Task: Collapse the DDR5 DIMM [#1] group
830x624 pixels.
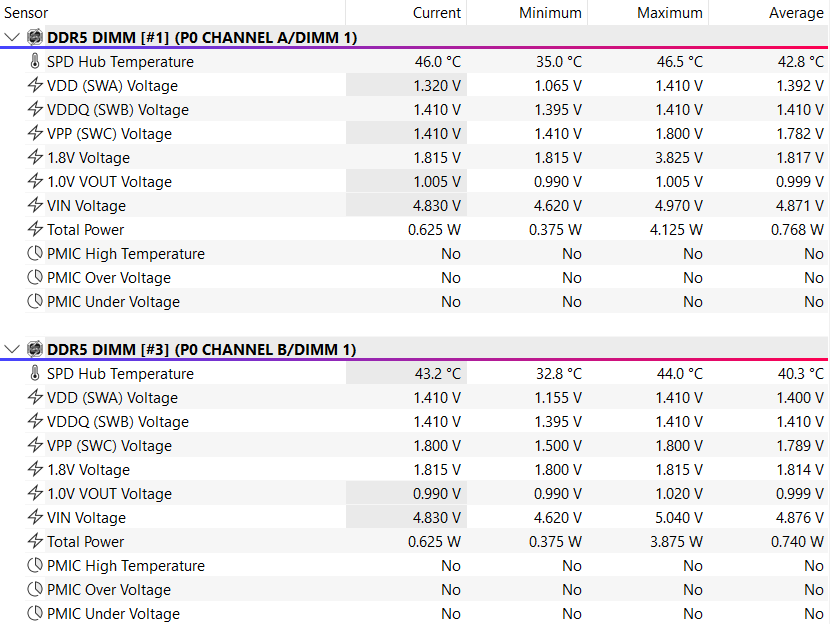Action: tap(12, 38)
